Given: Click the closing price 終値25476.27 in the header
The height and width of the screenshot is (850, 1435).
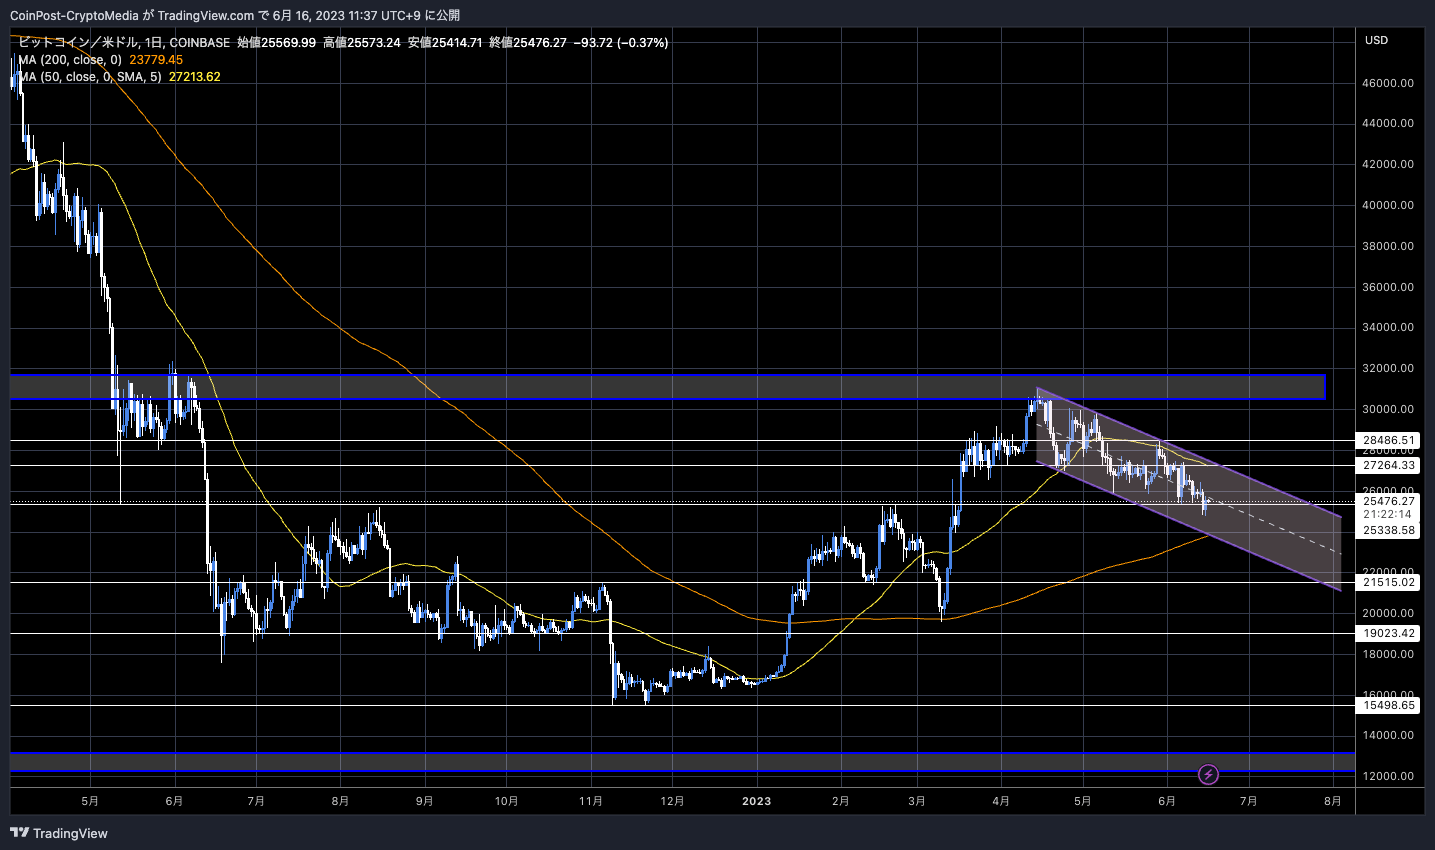Looking at the screenshot, I should pos(528,43).
